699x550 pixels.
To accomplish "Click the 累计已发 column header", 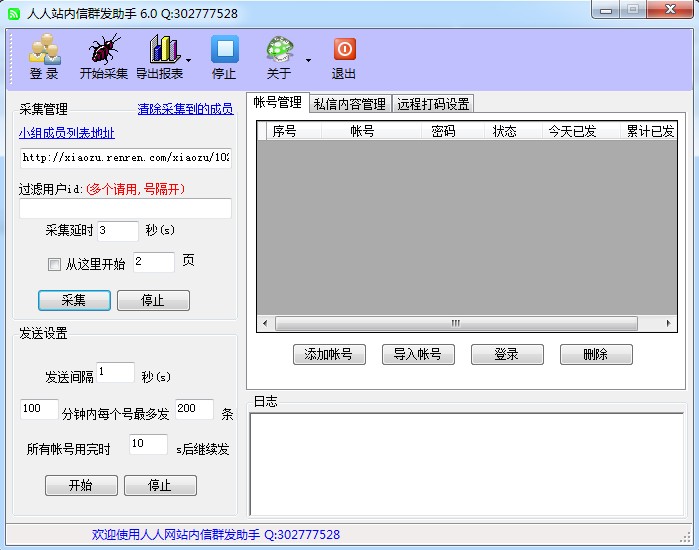I will [x=649, y=131].
